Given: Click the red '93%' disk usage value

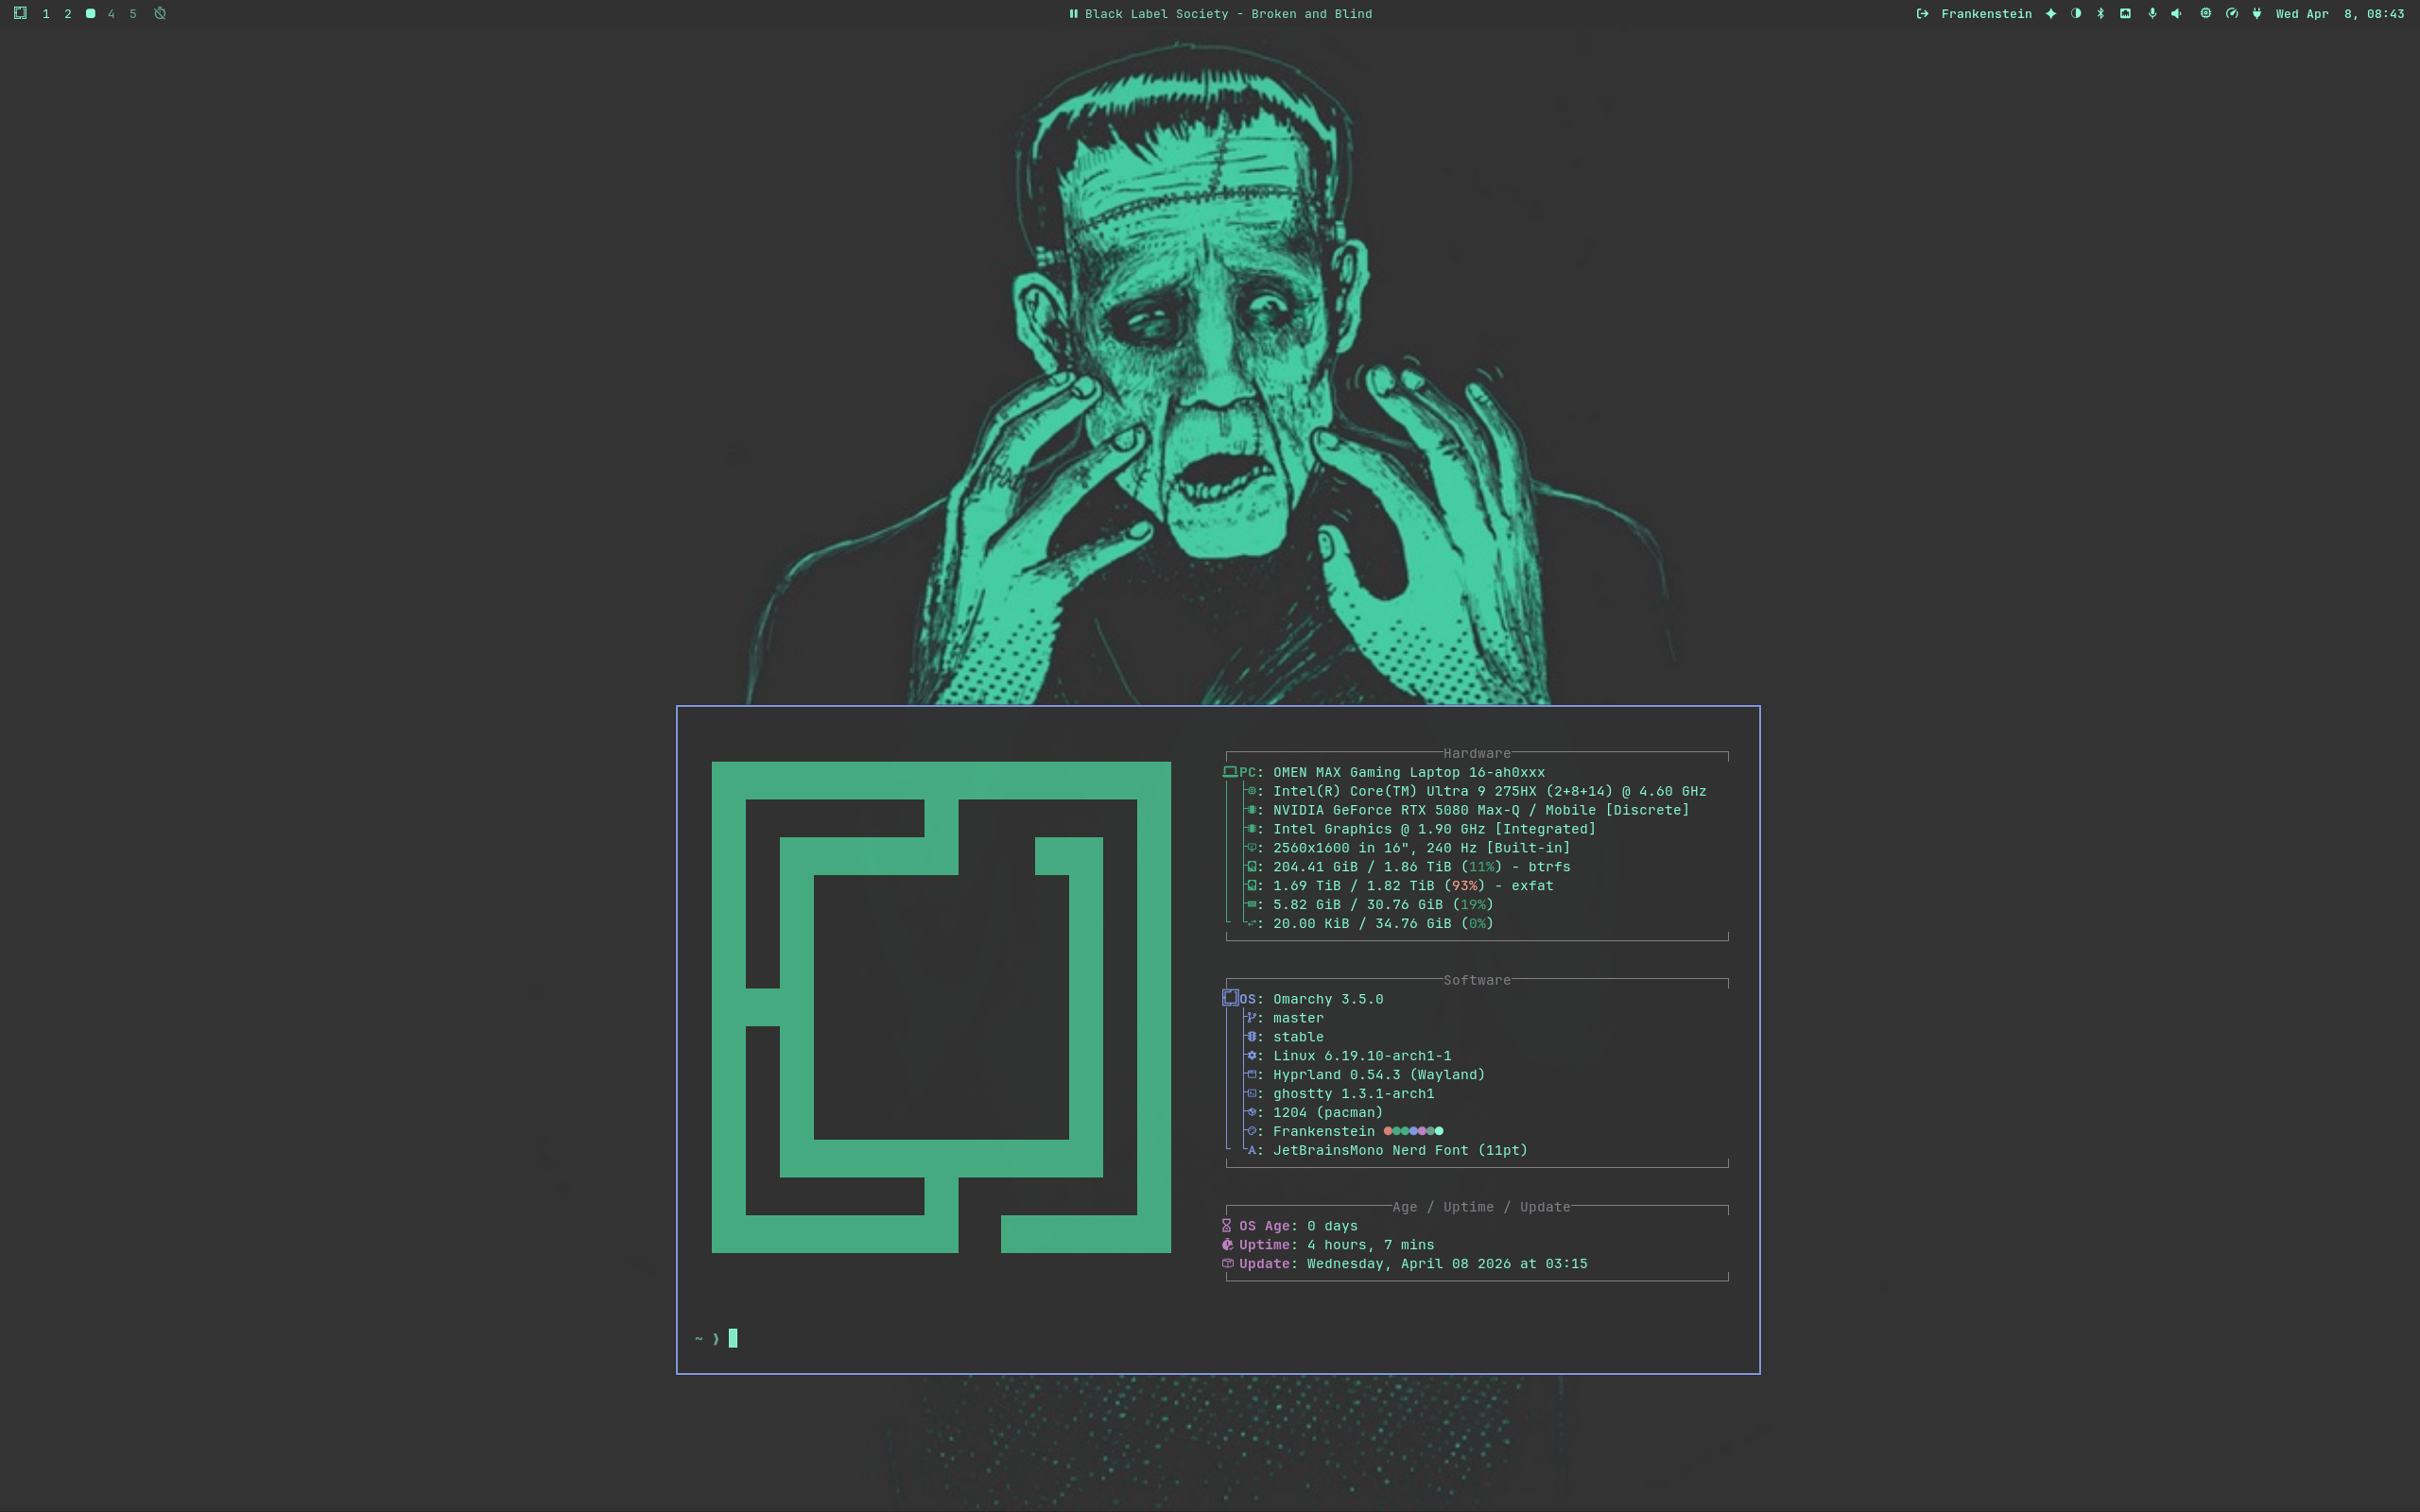Looking at the screenshot, I should coord(1465,886).
